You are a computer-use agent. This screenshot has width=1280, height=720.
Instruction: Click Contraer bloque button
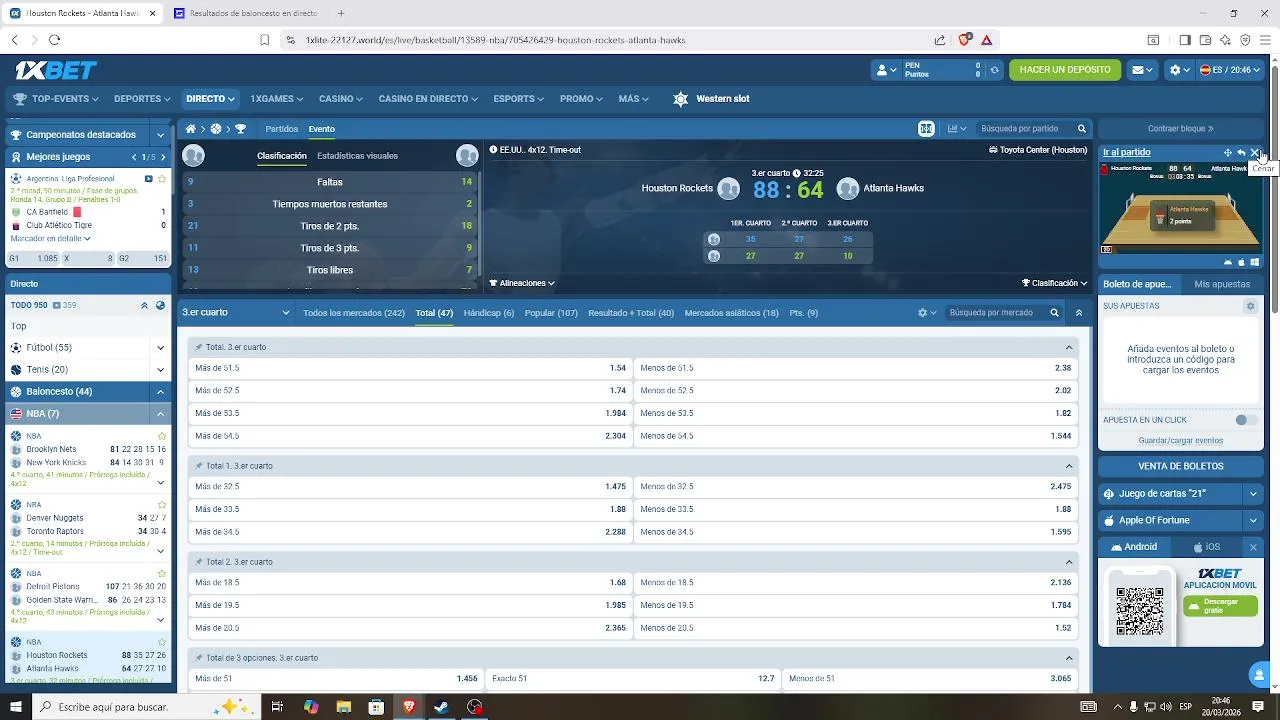click(x=1181, y=129)
